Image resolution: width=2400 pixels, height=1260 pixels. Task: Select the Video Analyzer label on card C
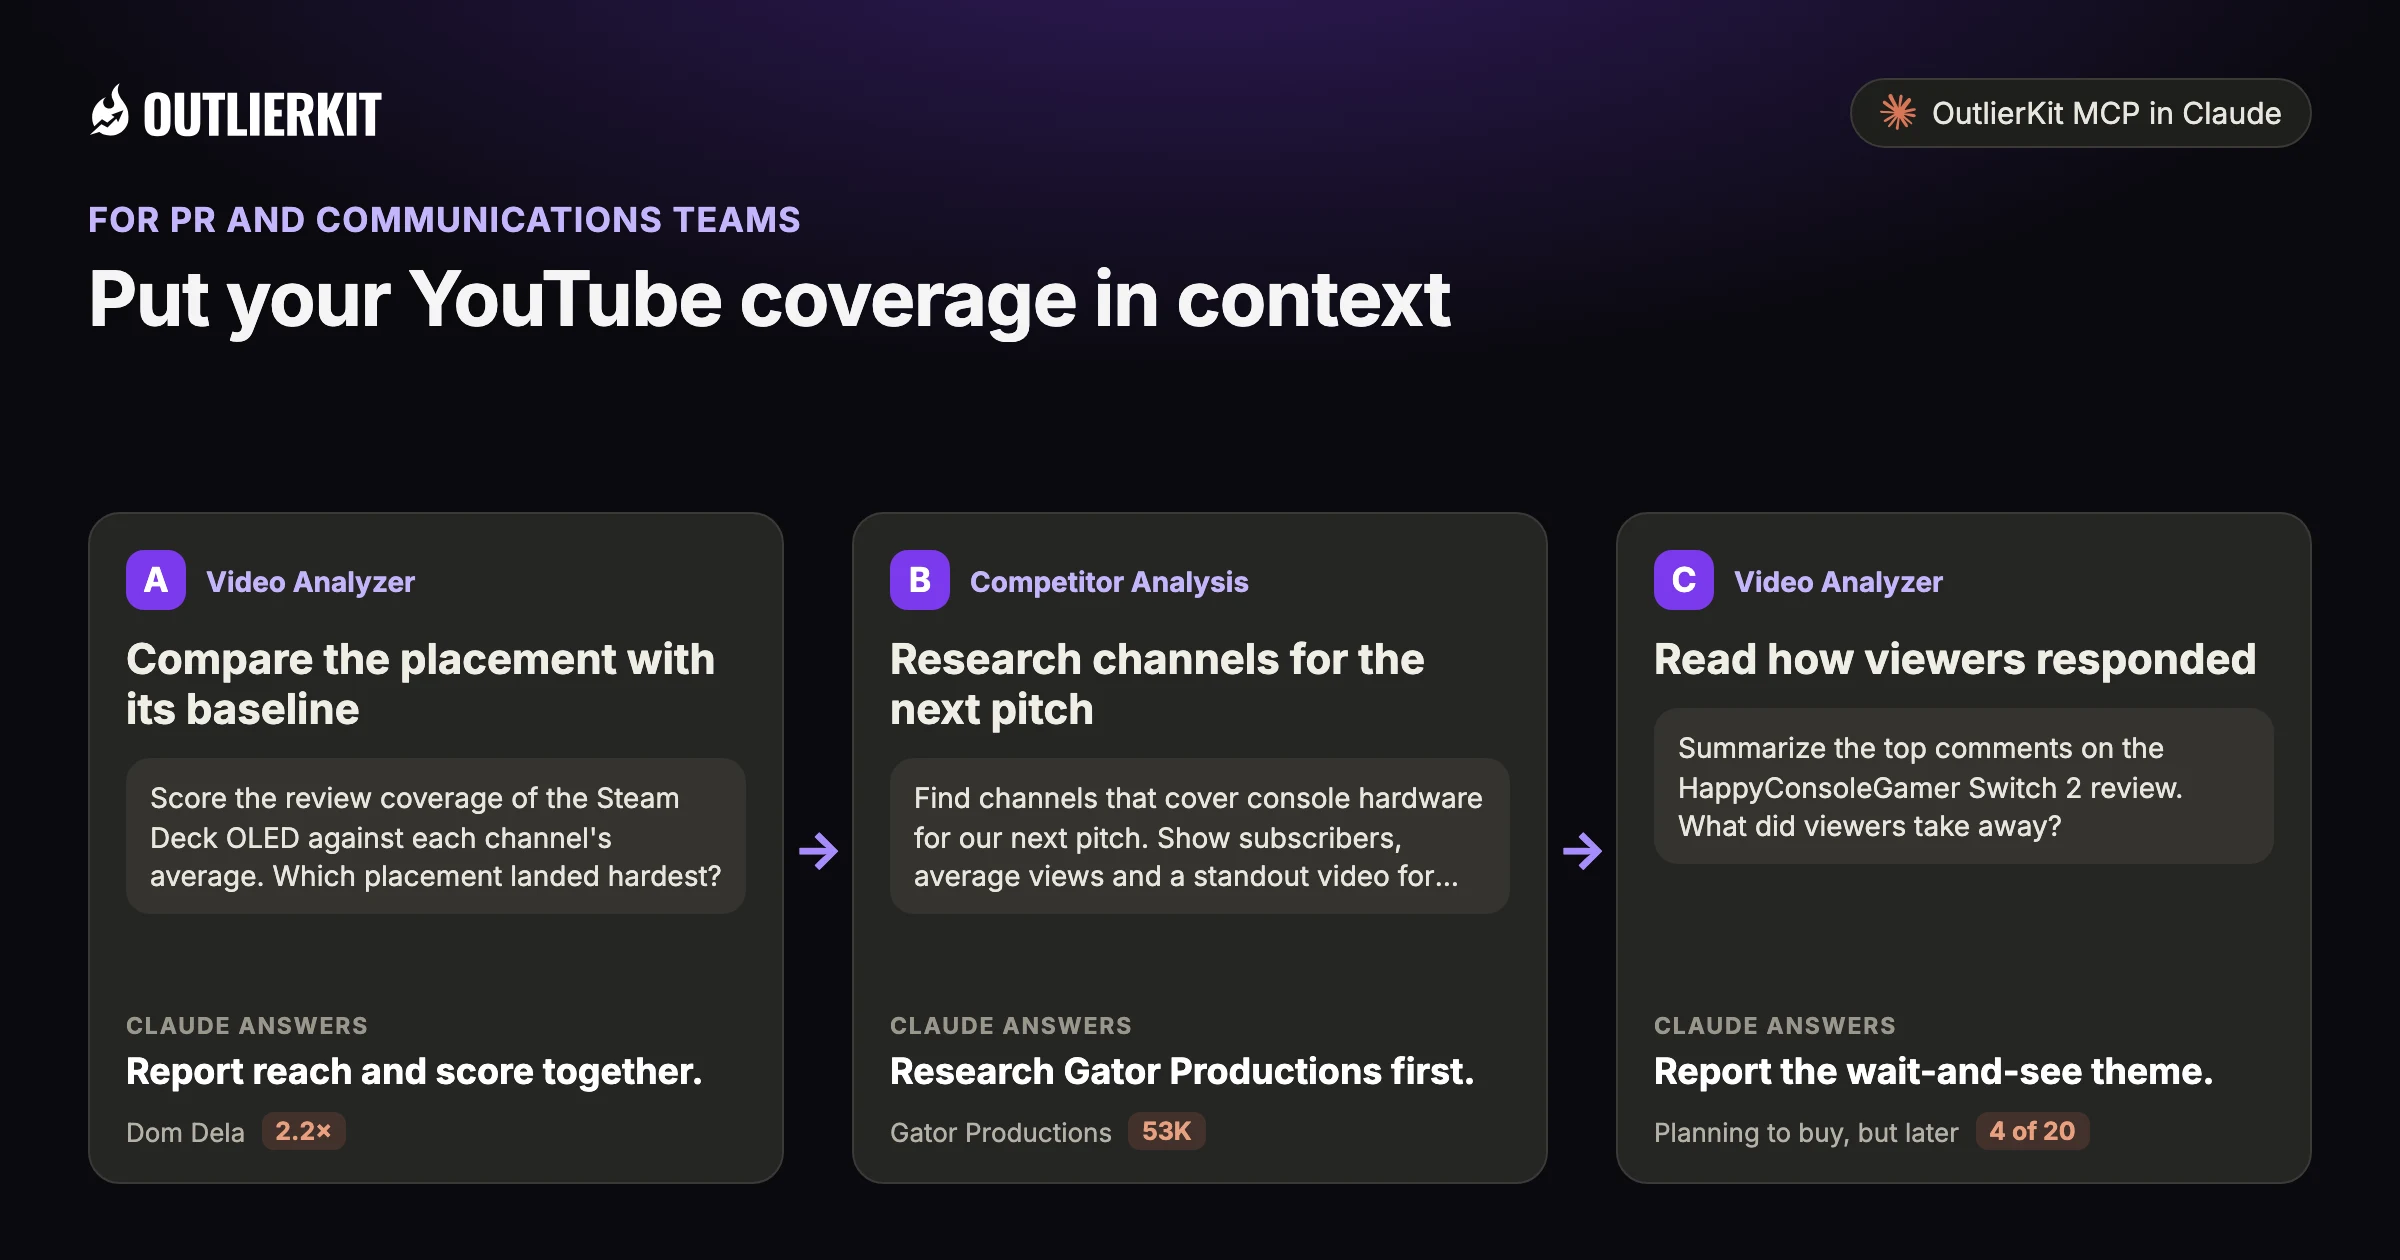(x=1838, y=582)
